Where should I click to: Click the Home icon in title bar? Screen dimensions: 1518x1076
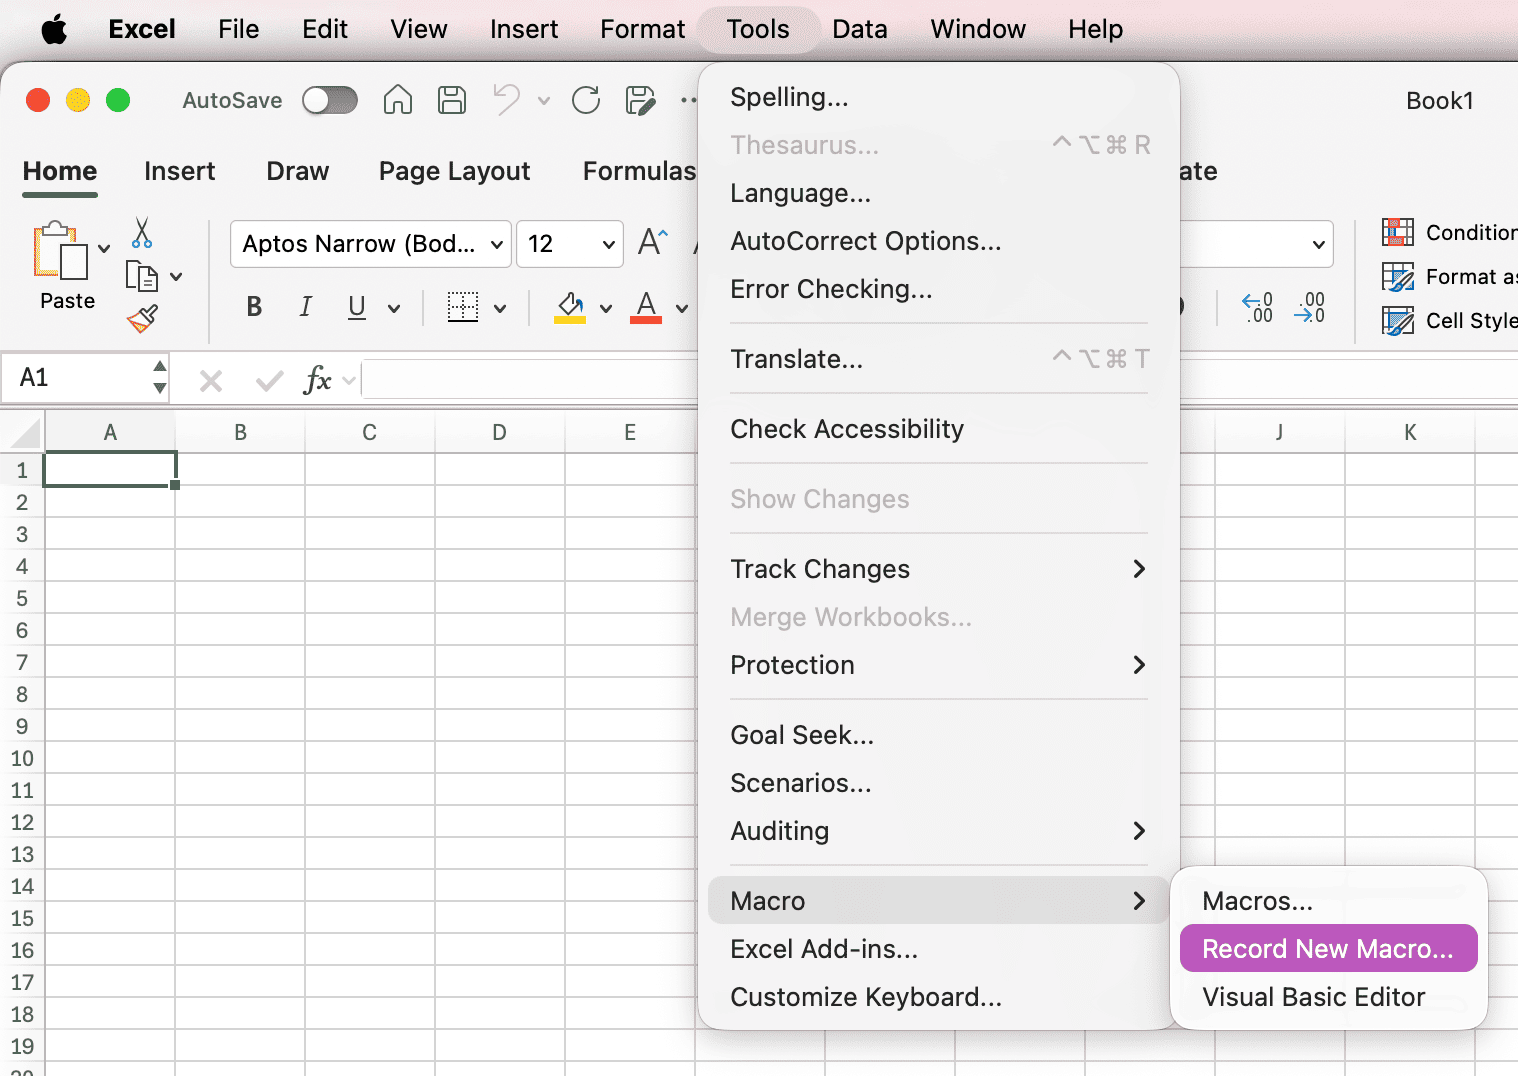pyautogui.click(x=397, y=100)
